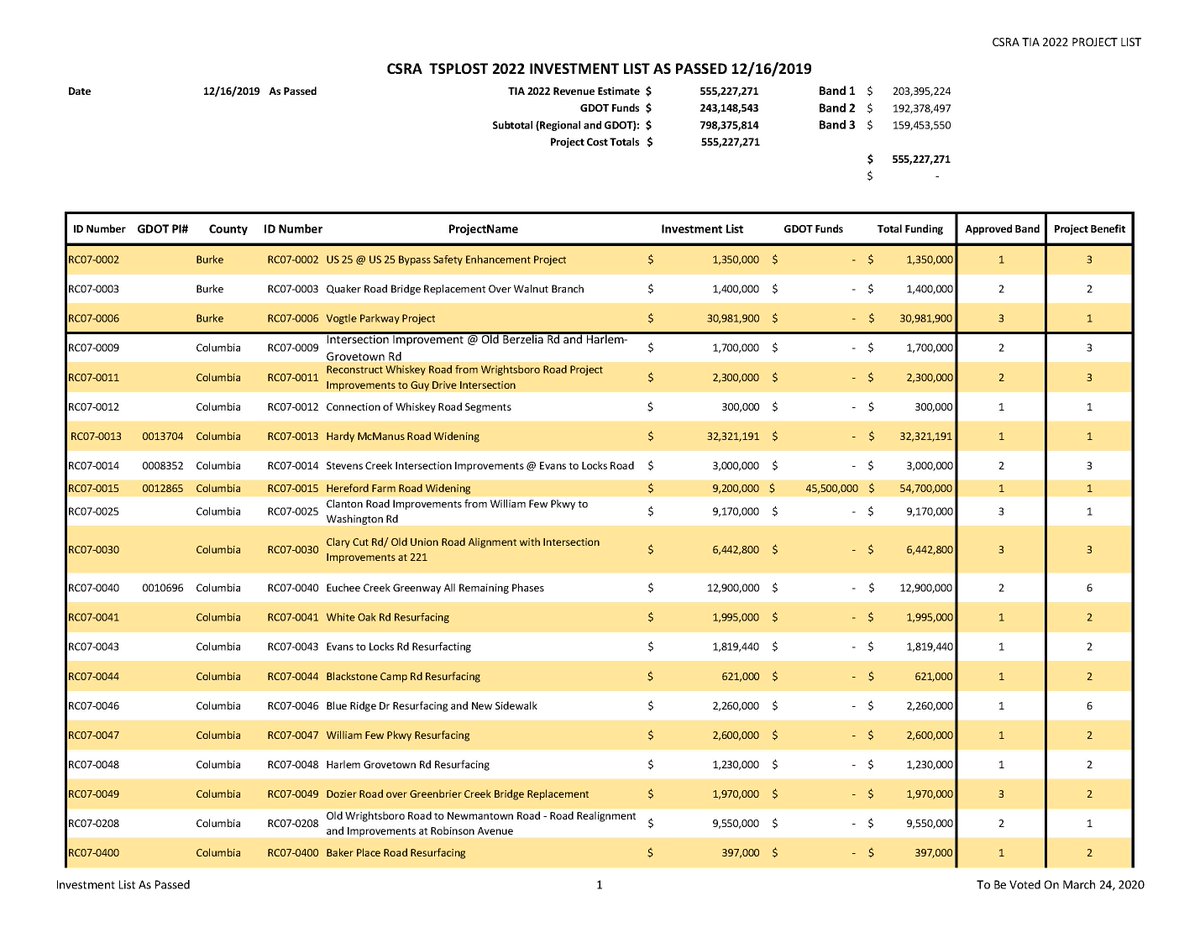The image size is (1200, 927).
Task: Select the 621,000 Investment List amount
Action: coord(741,676)
